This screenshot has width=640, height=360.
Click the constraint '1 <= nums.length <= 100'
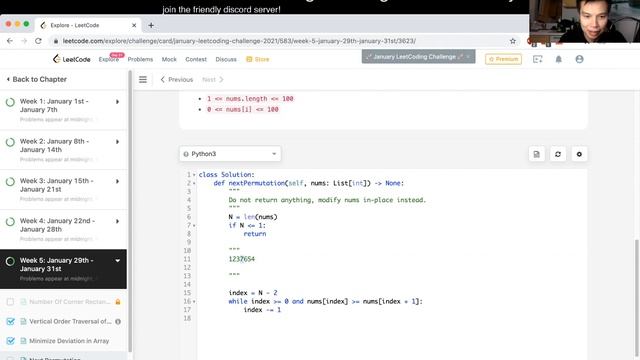[x=250, y=99]
